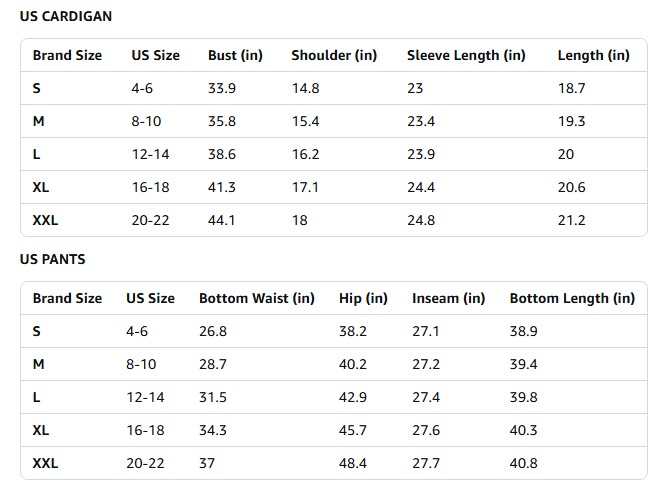Click the 33.9 bust value for size S
Image resolution: width=669 pixels, height=499 pixels.
[x=222, y=88]
